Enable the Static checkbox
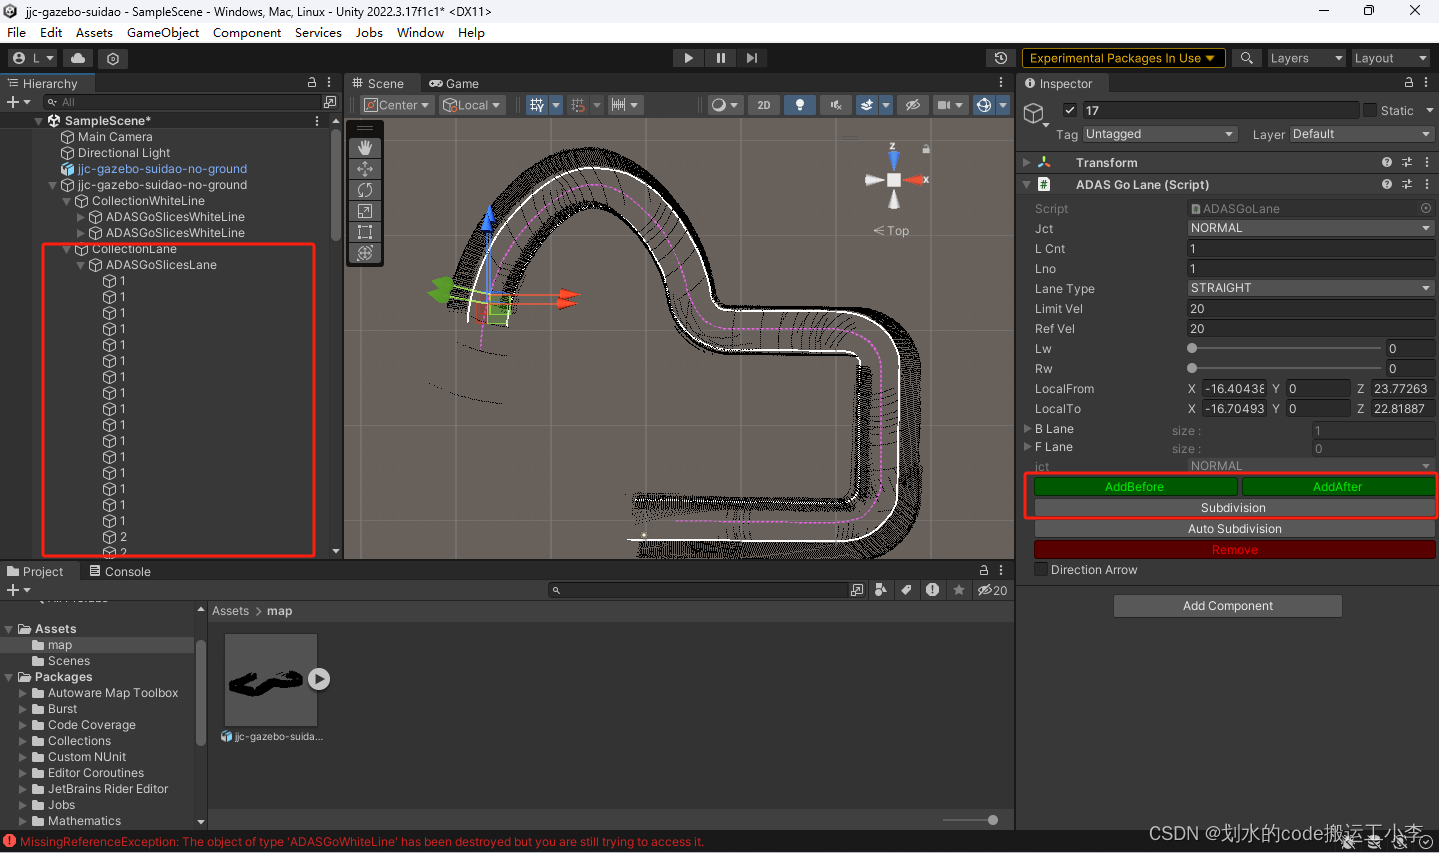This screenshot has height=853, width=1439. coord(1370,110)
